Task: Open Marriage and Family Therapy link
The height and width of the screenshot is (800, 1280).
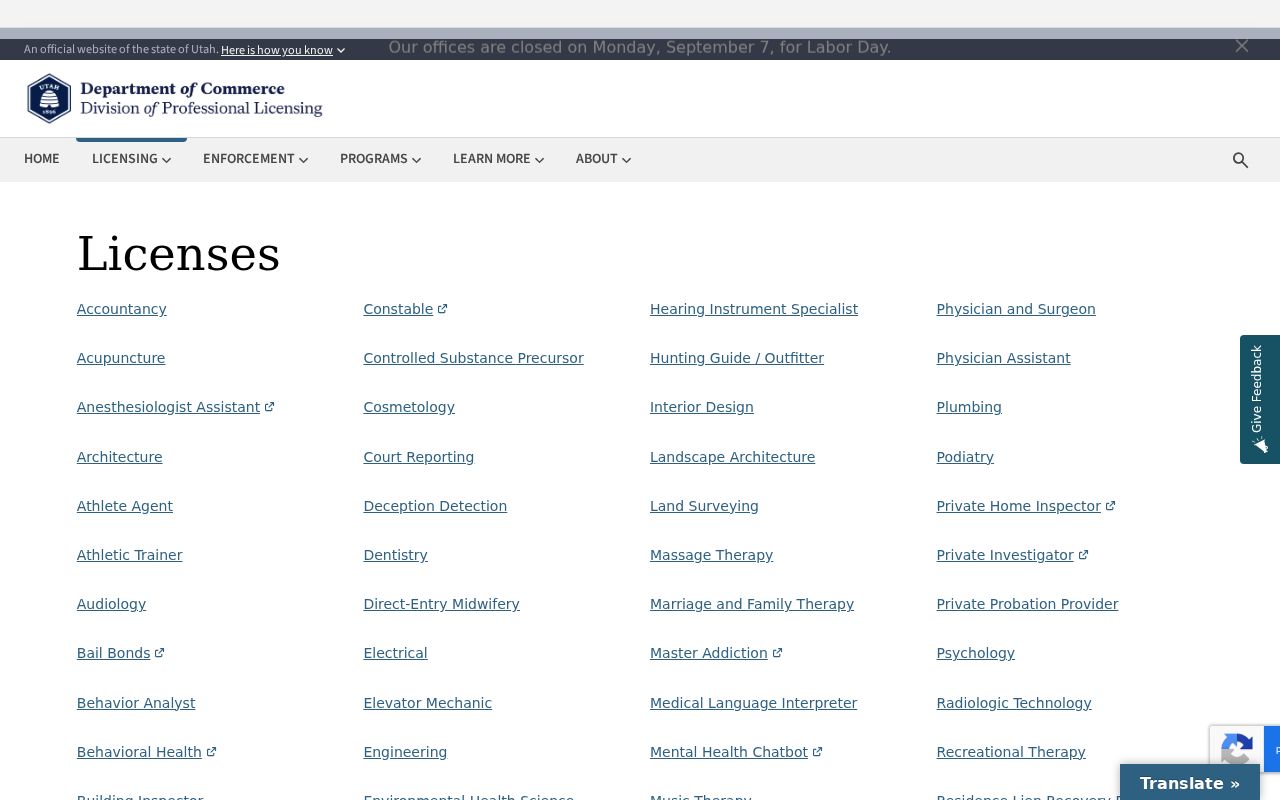Action: click(x=752, y=604)
